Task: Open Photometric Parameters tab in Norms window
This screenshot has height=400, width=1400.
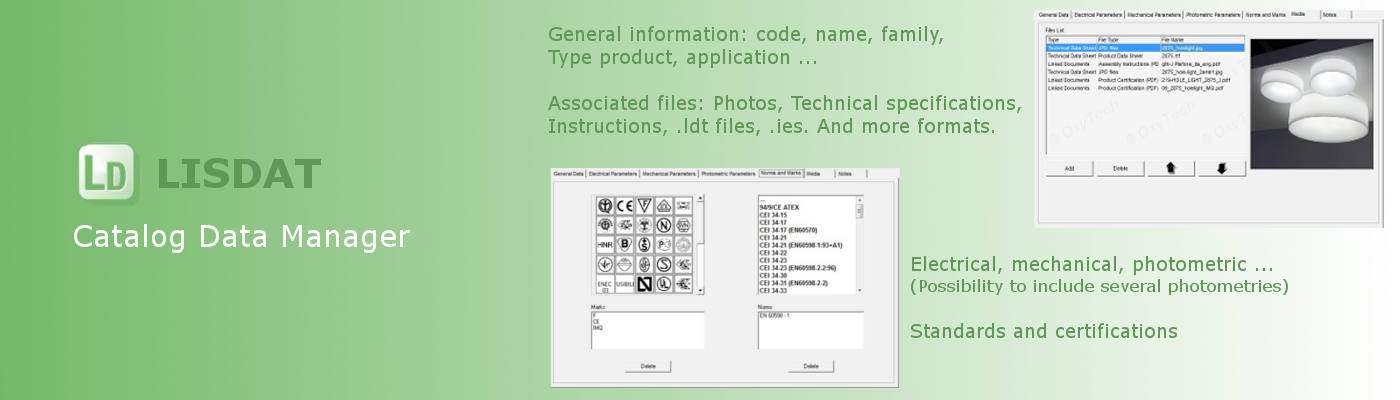Action: pyautogui.click(x=728, y=174)
